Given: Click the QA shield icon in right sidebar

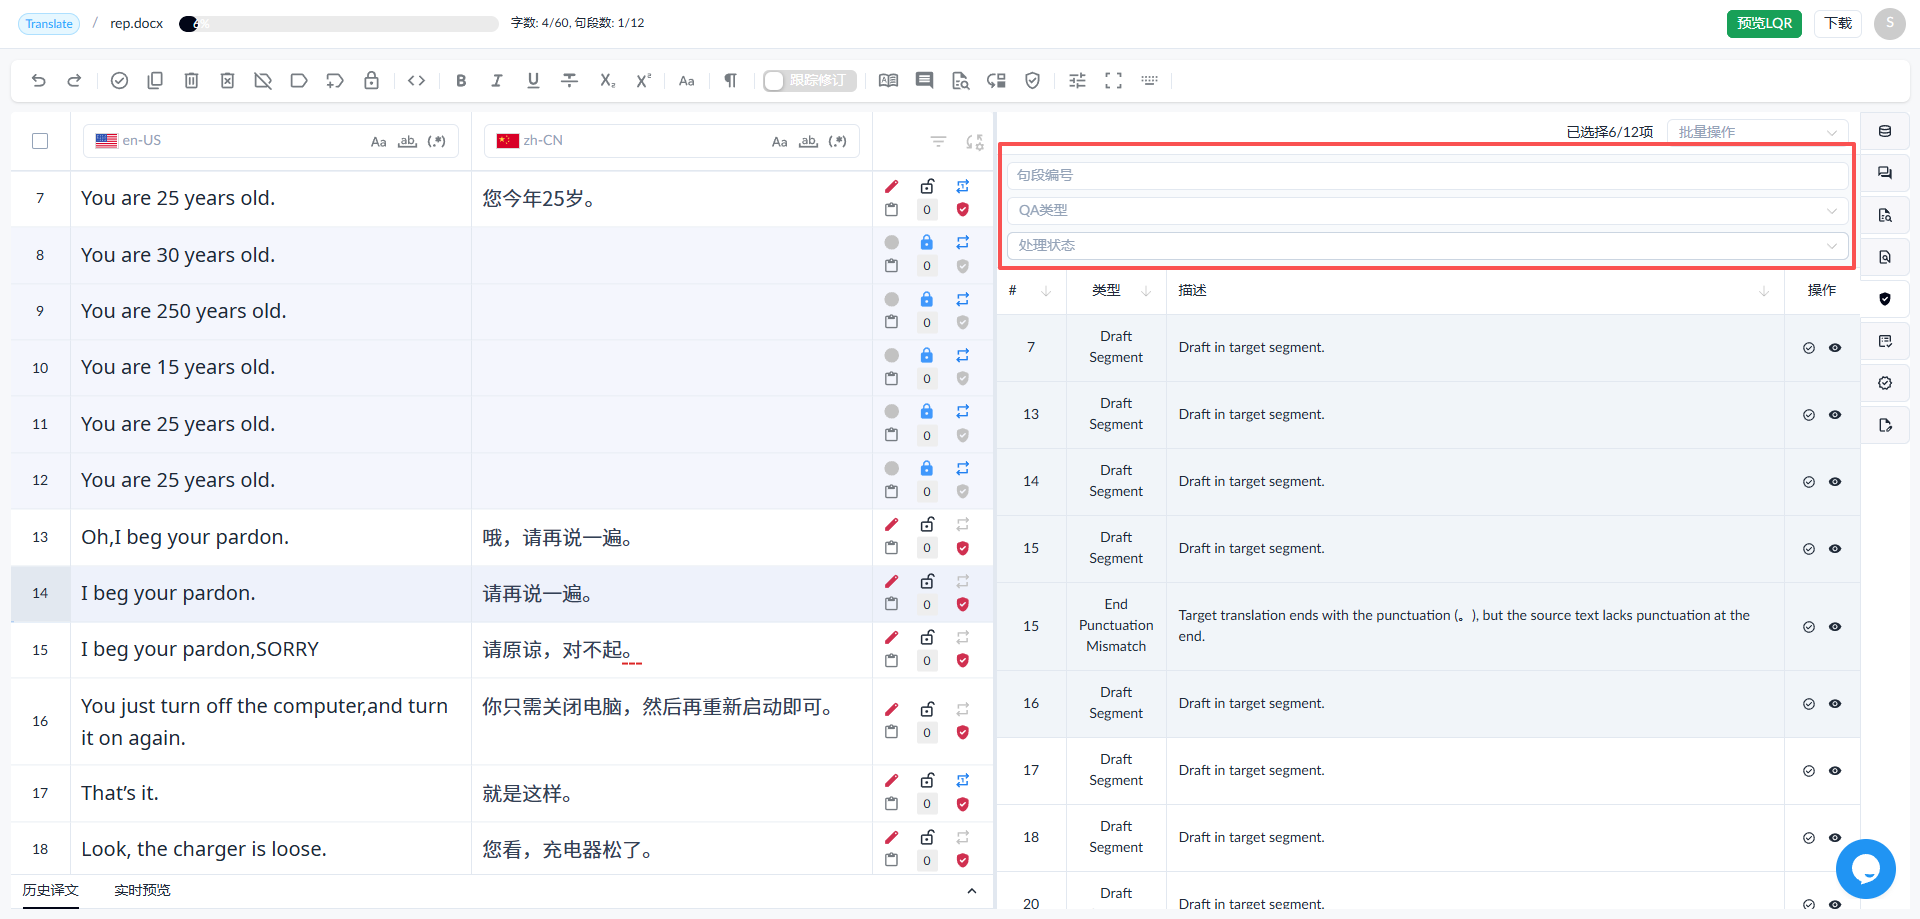Looking at the screenshot, I should coord(1885,299).
